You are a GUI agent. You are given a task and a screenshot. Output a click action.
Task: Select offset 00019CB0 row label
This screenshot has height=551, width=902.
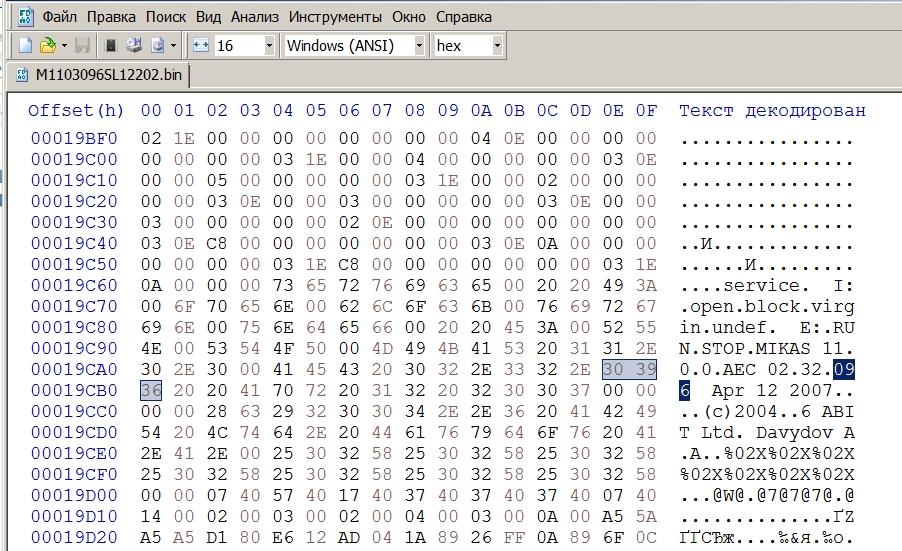74,391
